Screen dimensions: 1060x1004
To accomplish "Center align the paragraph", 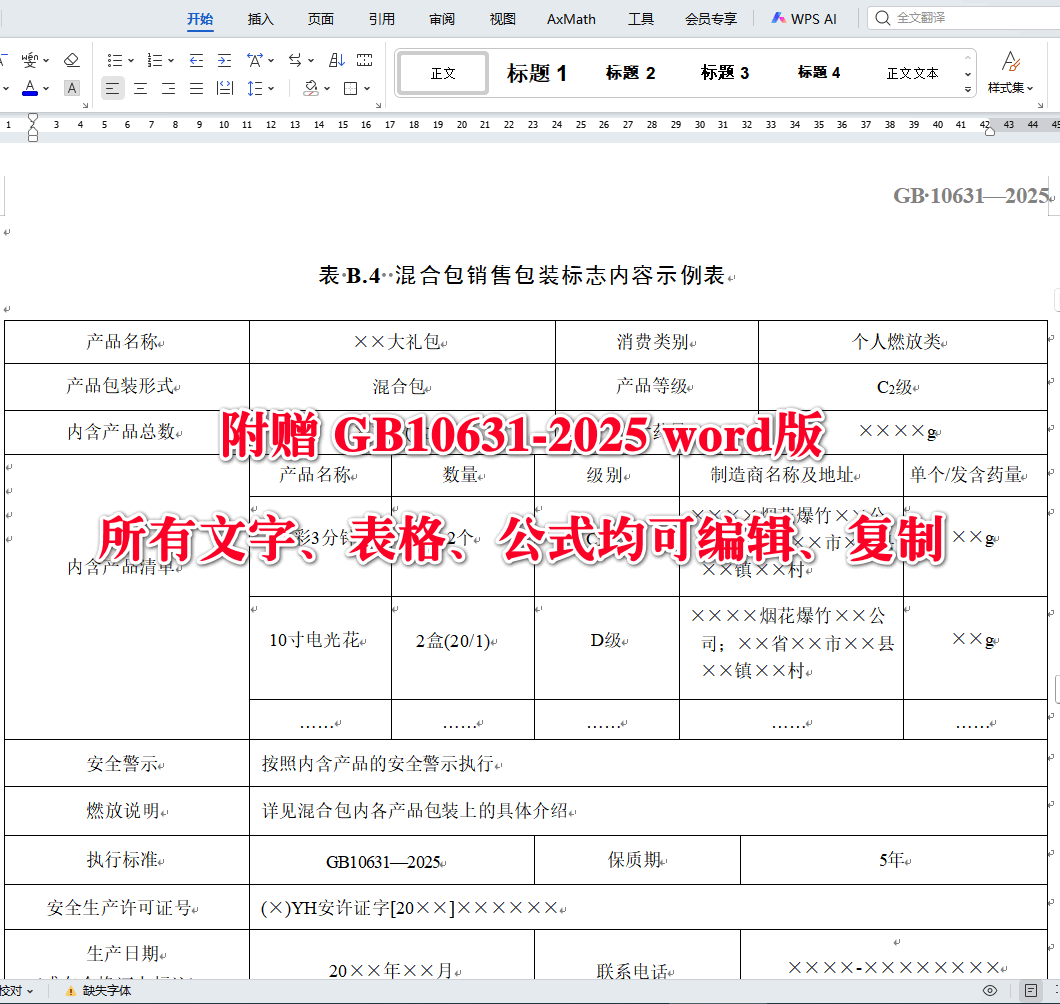I will (x=140, y=88).
